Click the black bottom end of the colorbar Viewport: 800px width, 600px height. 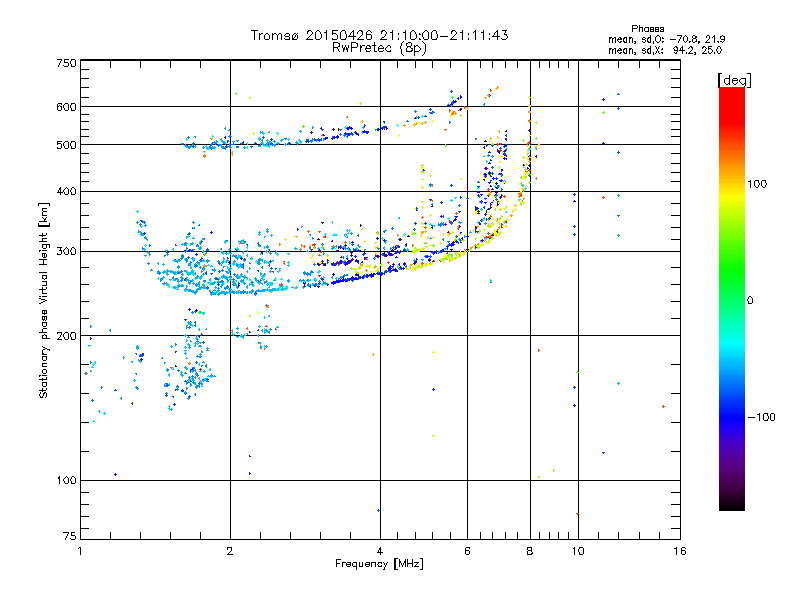[x=732, y=503]
